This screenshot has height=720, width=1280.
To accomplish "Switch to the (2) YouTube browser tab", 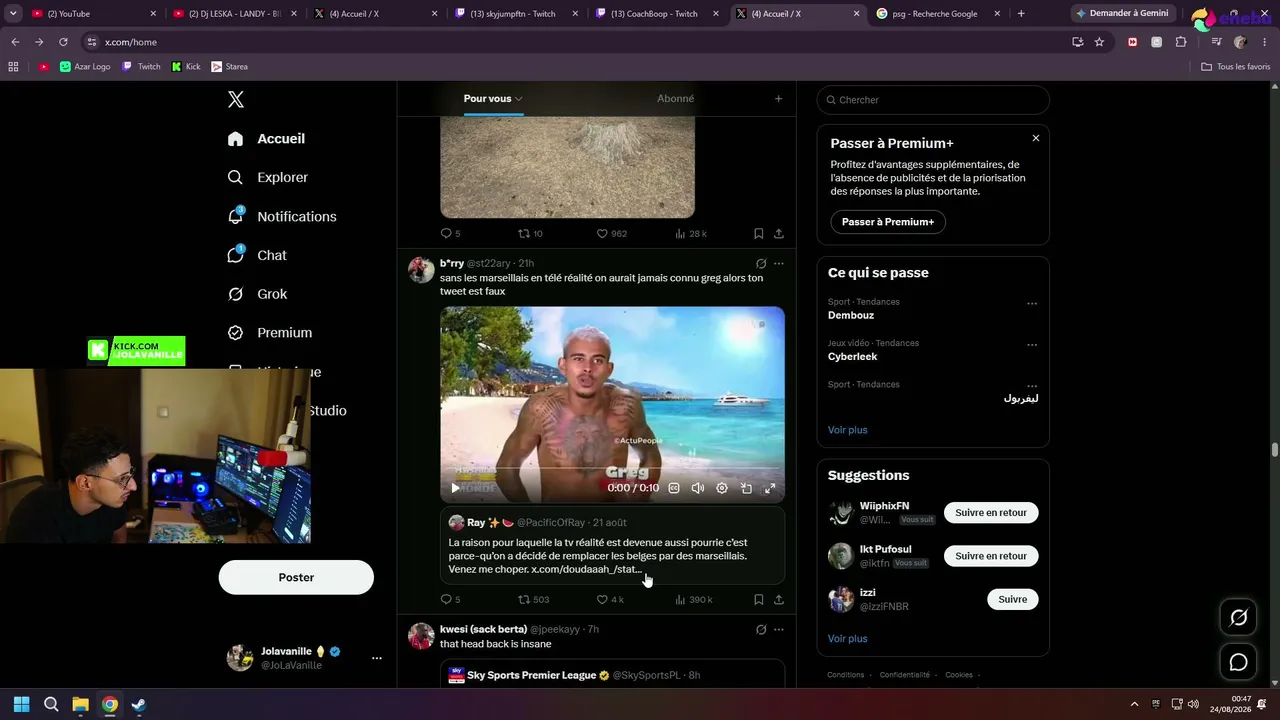I will click(95, 14).
